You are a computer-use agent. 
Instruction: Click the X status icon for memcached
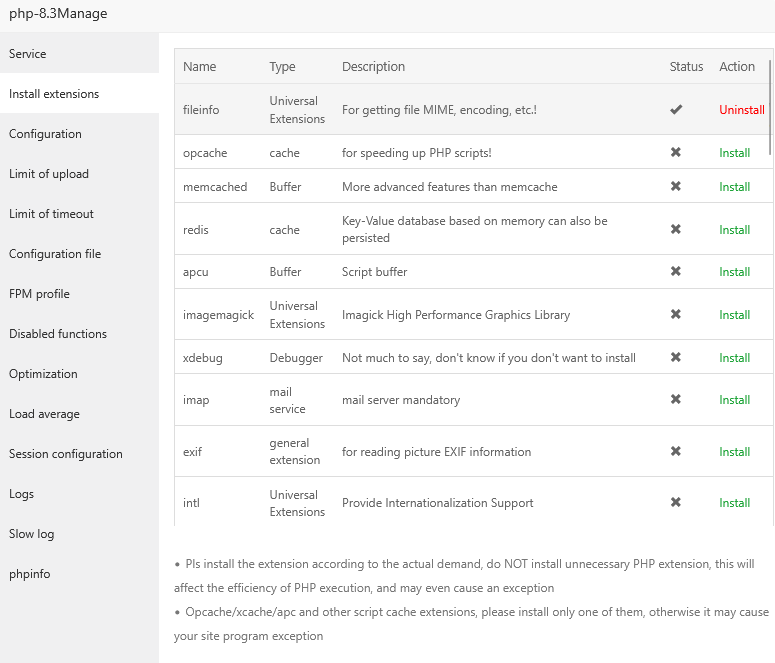[676, 187]
